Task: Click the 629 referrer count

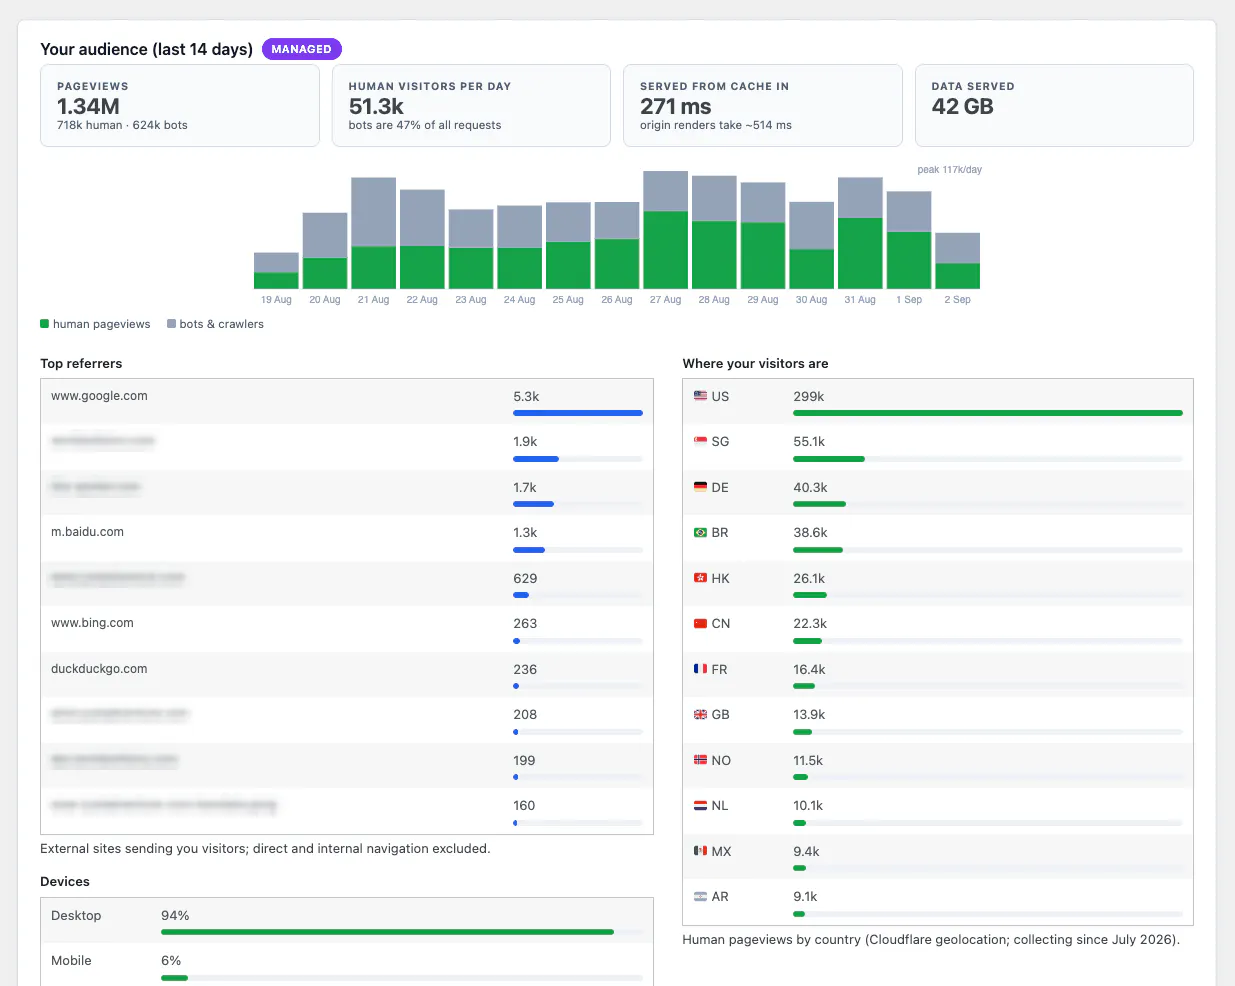Action: (525, 578)
